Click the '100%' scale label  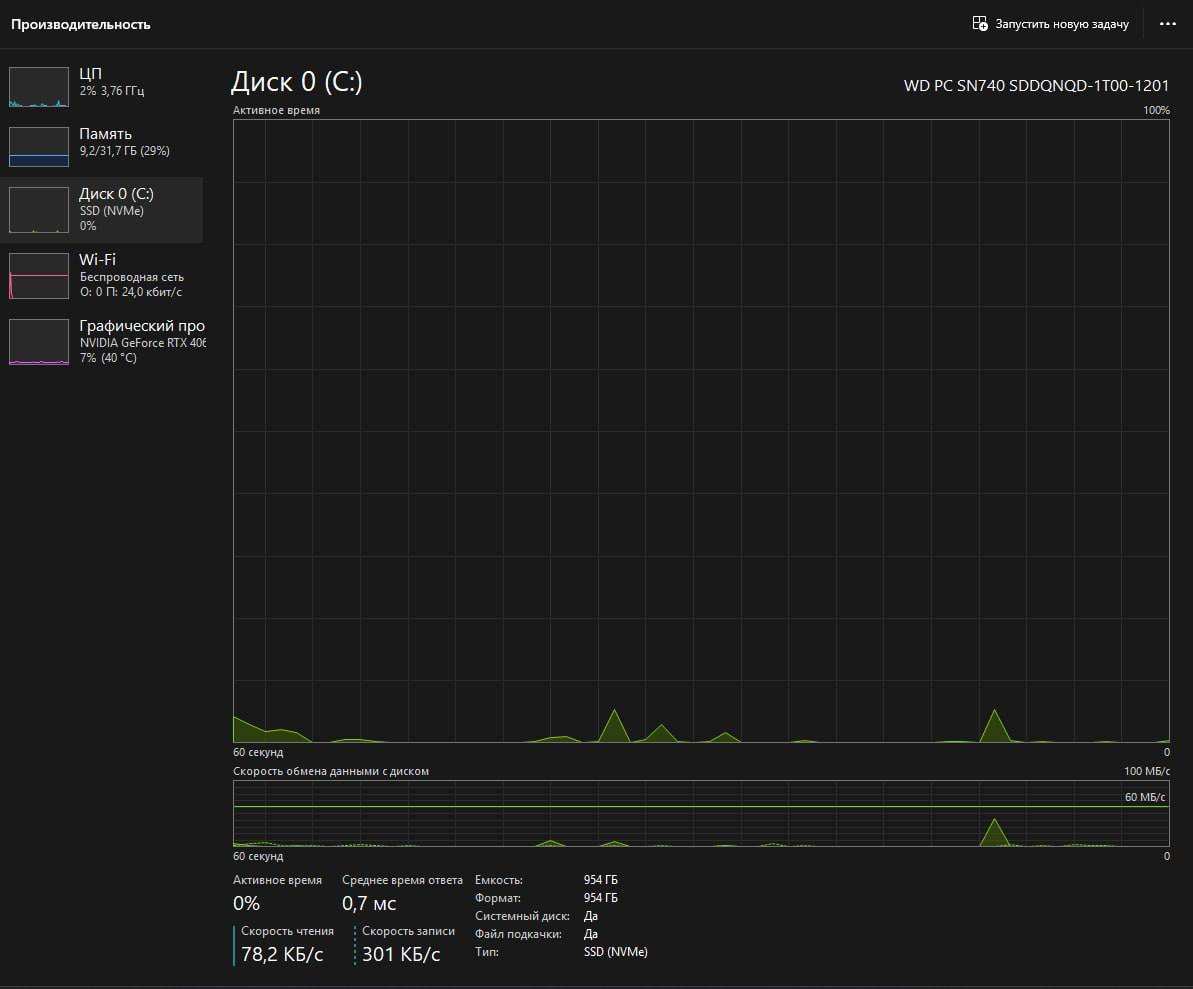[x=1156, y=110]
